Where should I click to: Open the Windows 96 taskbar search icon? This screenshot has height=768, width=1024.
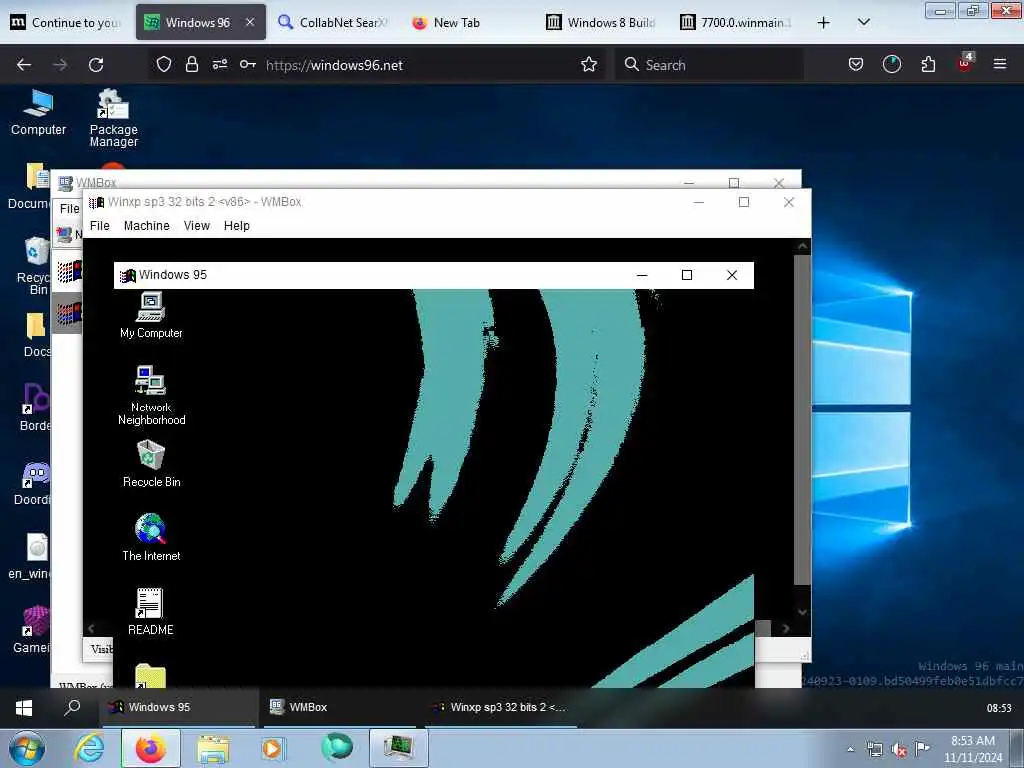[x=72, y=707]
